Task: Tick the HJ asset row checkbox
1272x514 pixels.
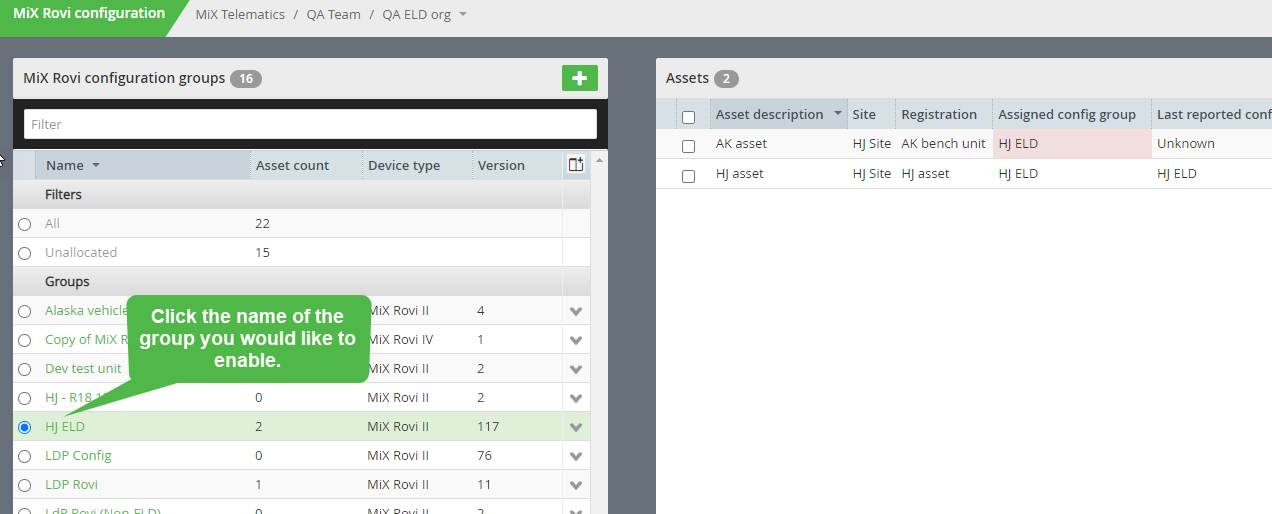Action: 688,176
